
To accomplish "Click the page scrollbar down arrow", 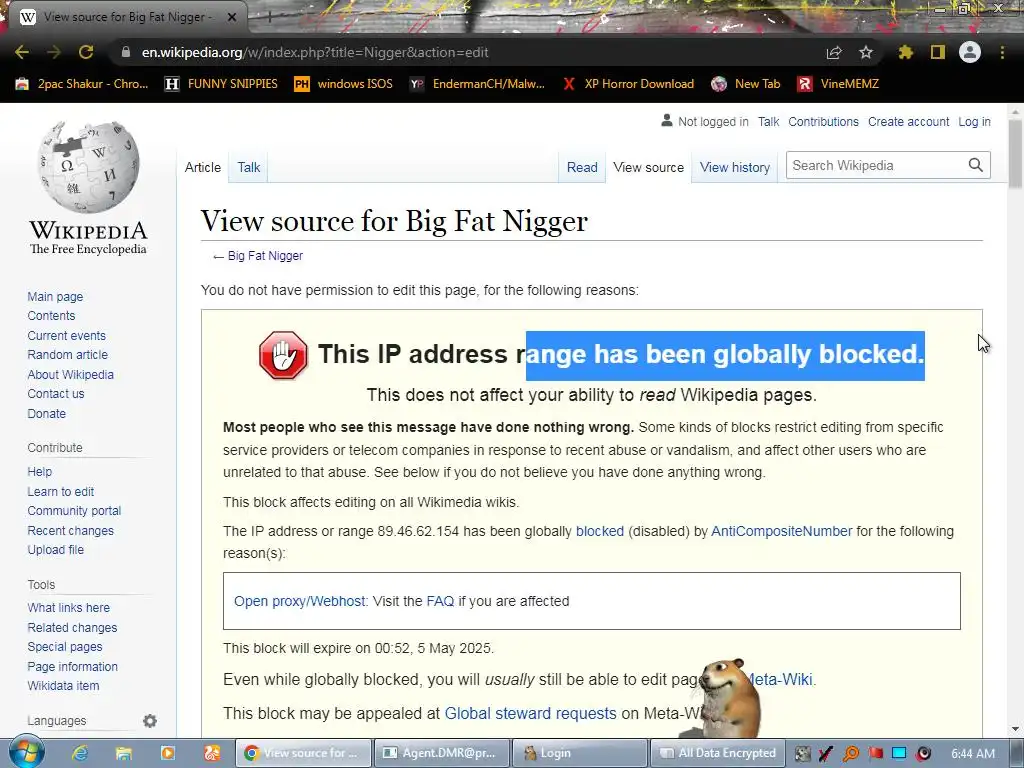I will pos(1015,729).
